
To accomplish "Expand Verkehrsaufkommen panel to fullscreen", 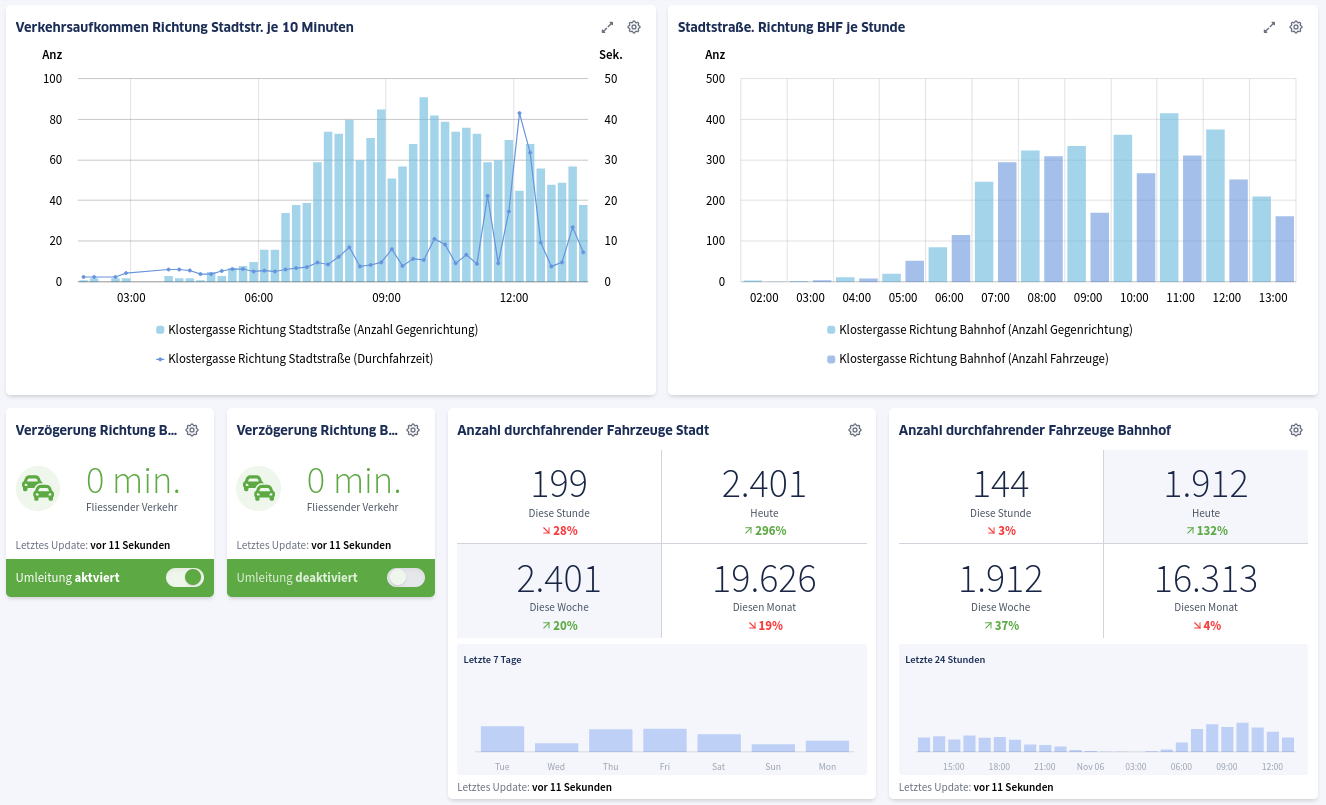I will [607, 27].
